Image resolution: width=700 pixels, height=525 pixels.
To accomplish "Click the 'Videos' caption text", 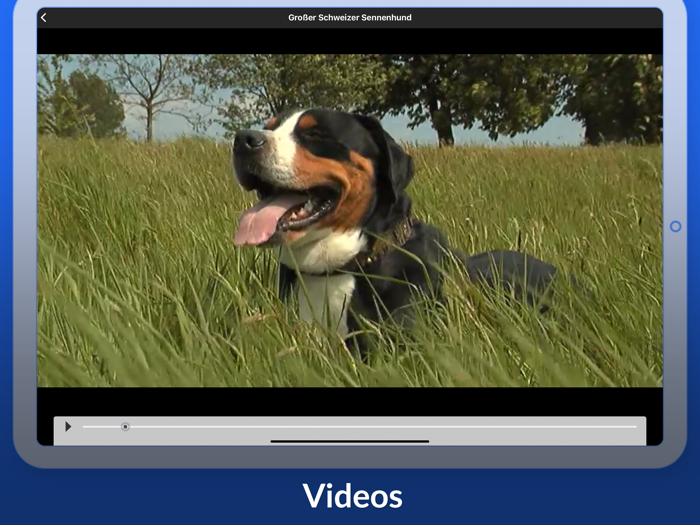I will point(352,496).
